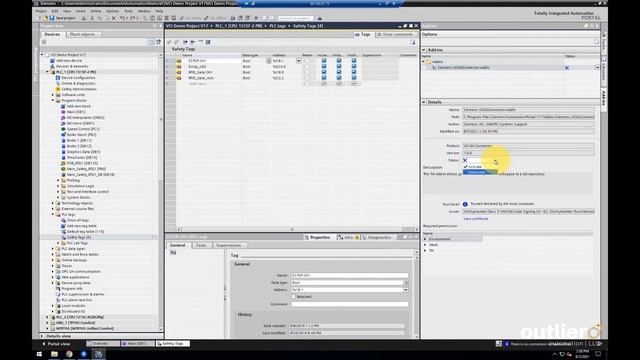This screenshot has height=360, width=640.
Task: Select Safety Tags table in tree
Action: (x=79, y=237)
